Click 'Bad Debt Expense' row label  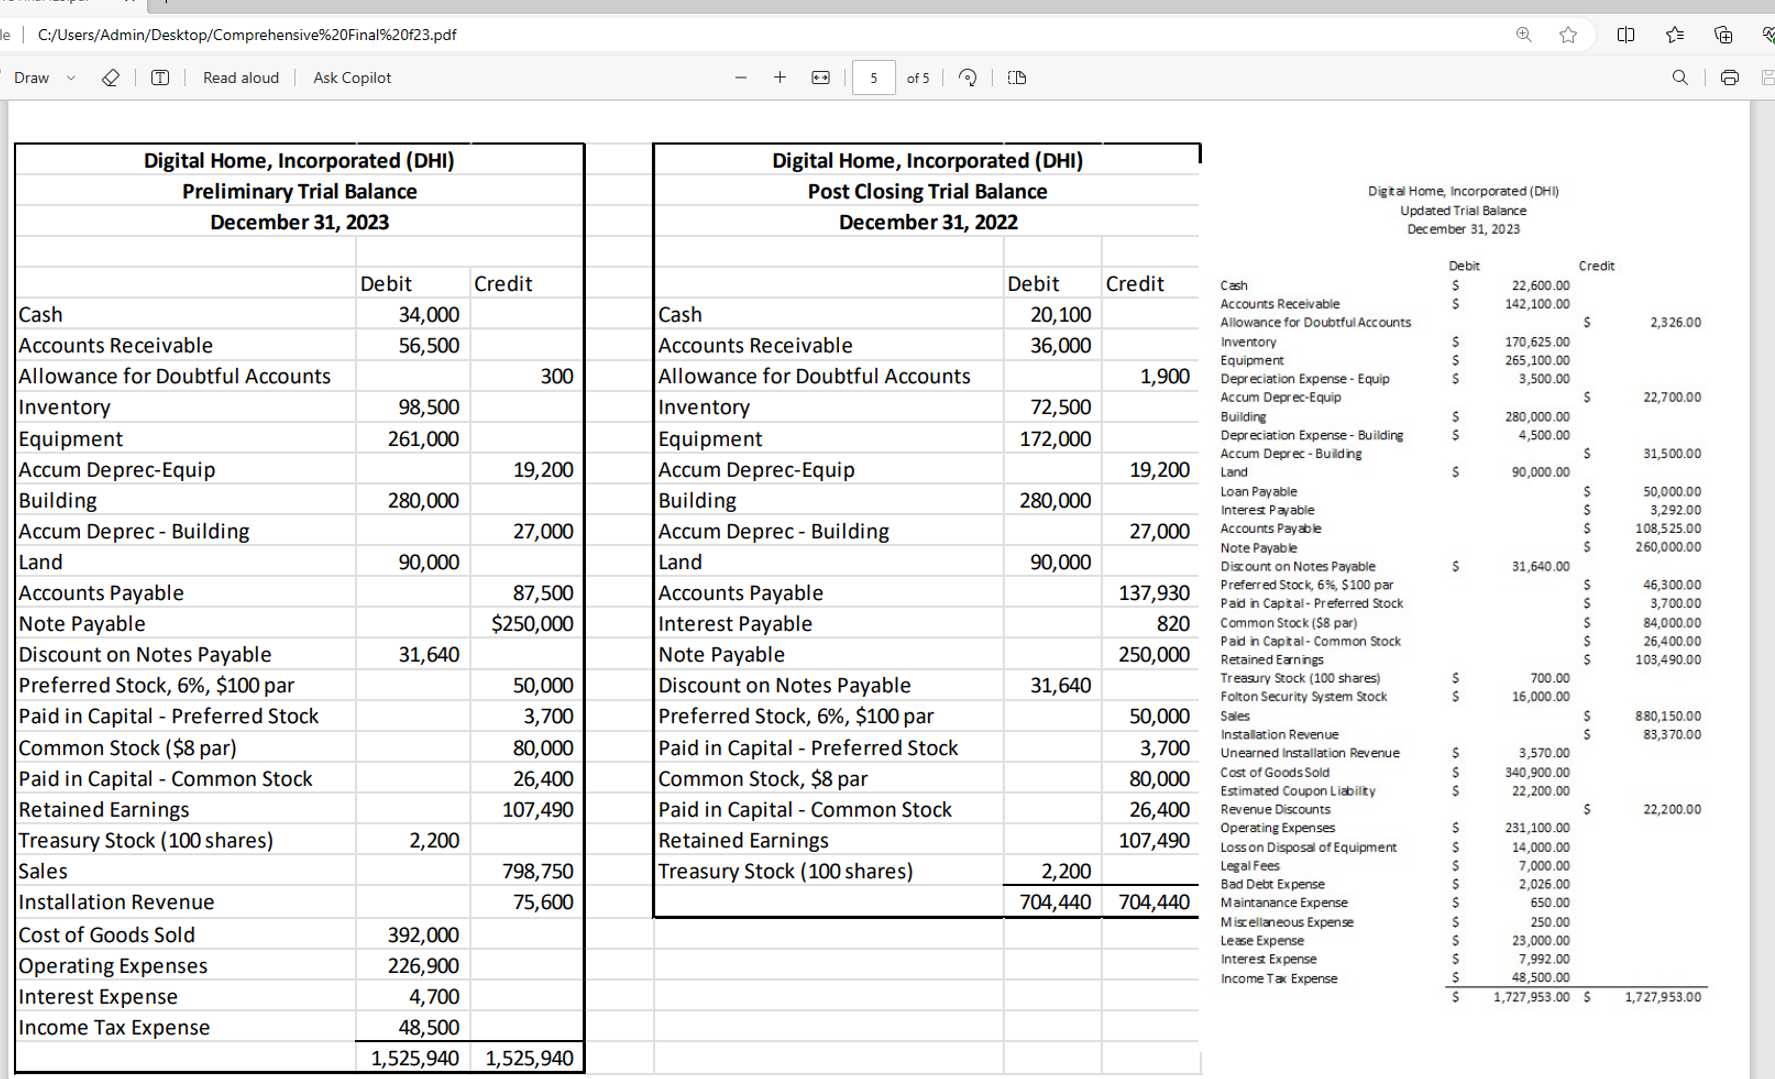(1272, 884)
